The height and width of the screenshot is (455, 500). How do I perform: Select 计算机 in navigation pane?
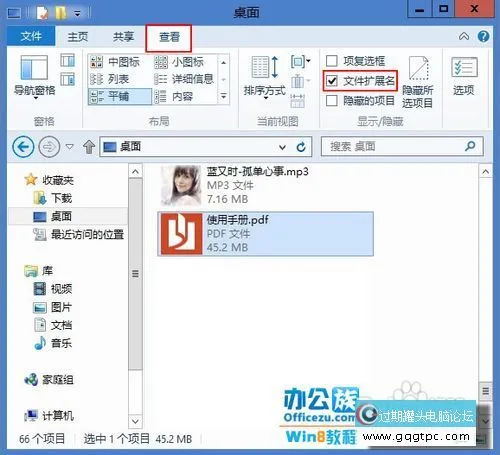click(x=49, y=416)
